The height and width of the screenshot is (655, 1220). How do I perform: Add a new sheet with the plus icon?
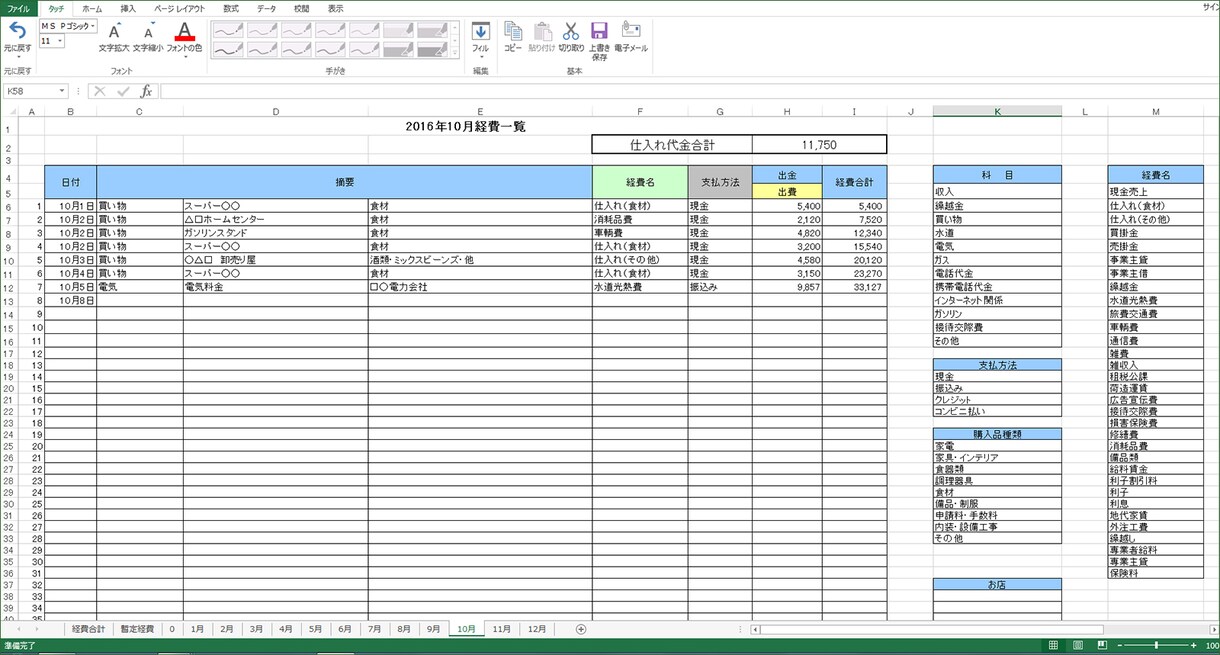[581, 629]
